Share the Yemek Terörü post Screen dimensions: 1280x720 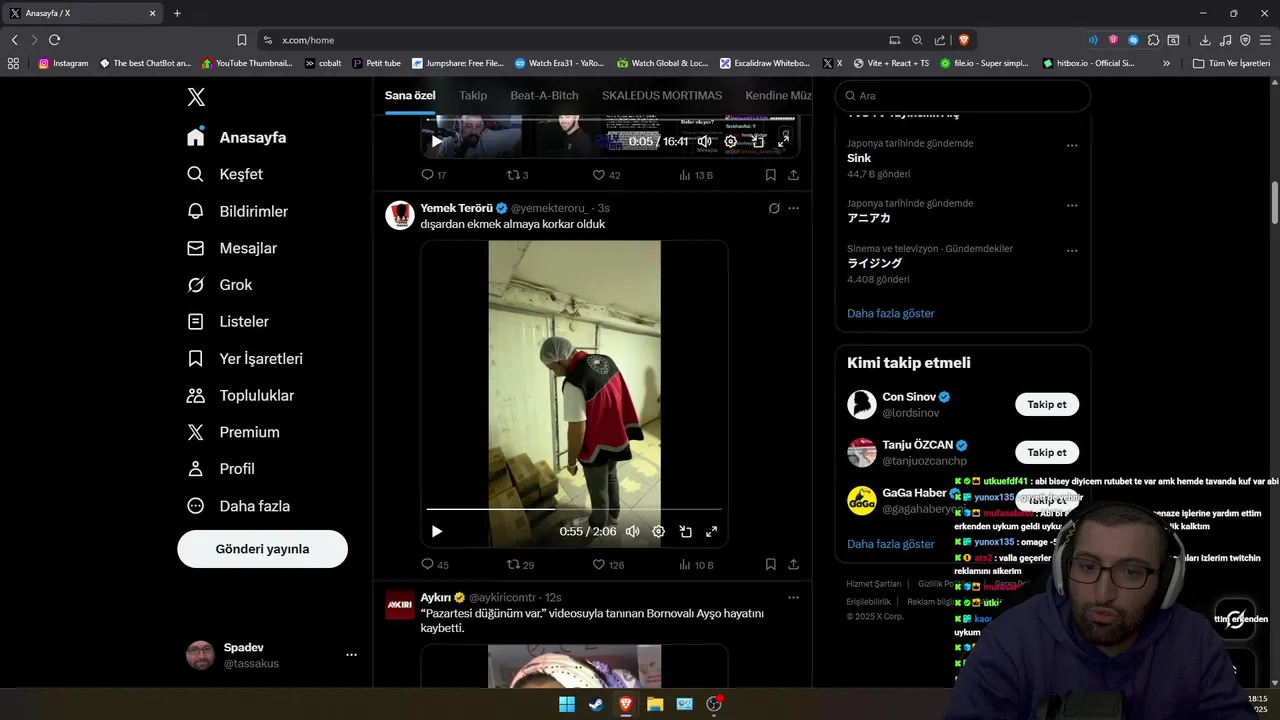793,565
